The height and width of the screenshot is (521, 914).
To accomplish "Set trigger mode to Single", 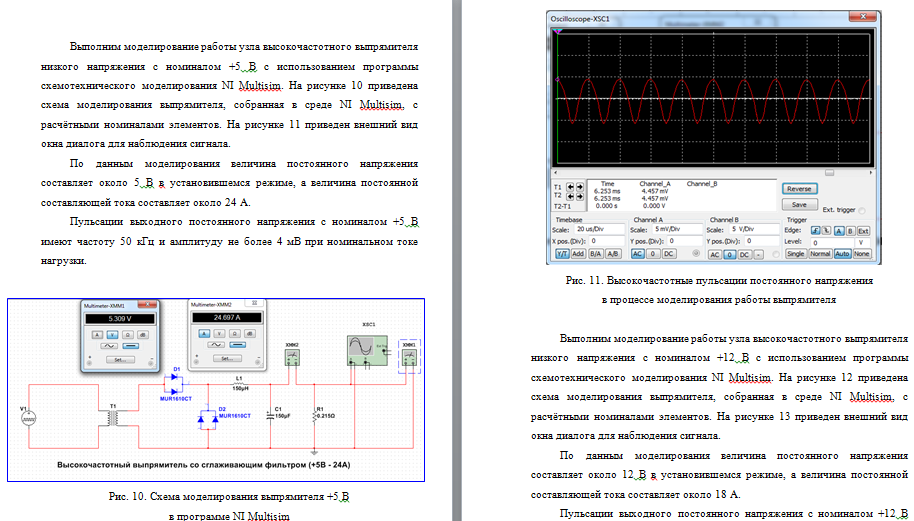I will [x=796, y=254].
